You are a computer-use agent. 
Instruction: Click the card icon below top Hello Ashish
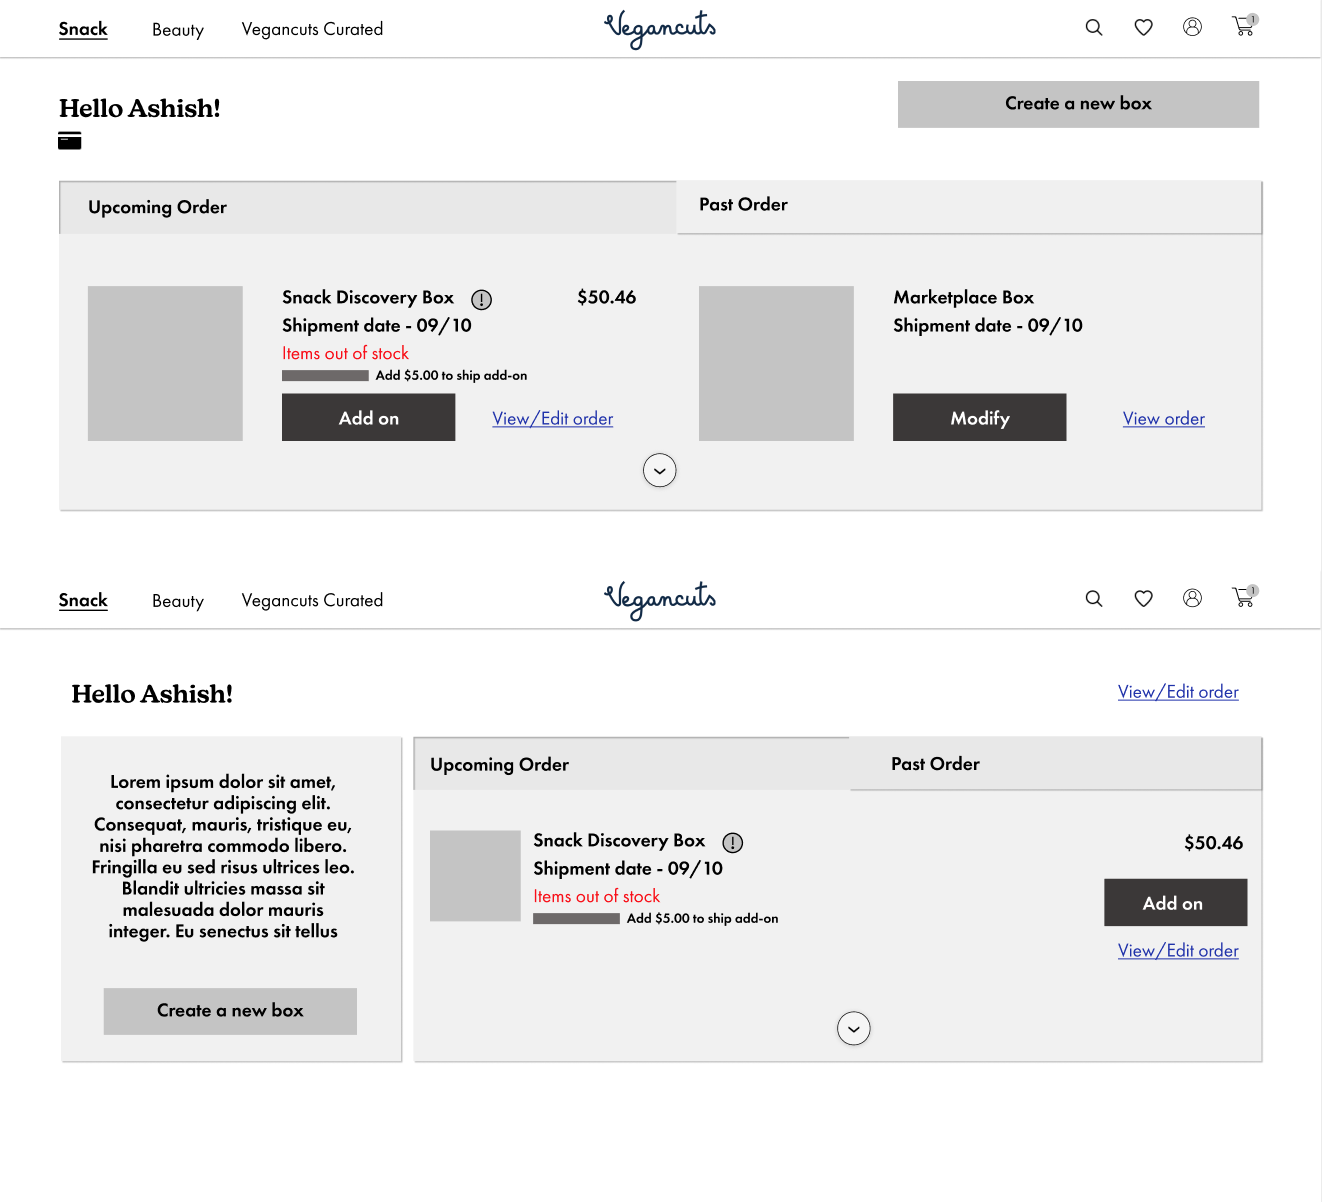[x=70, y=141]
